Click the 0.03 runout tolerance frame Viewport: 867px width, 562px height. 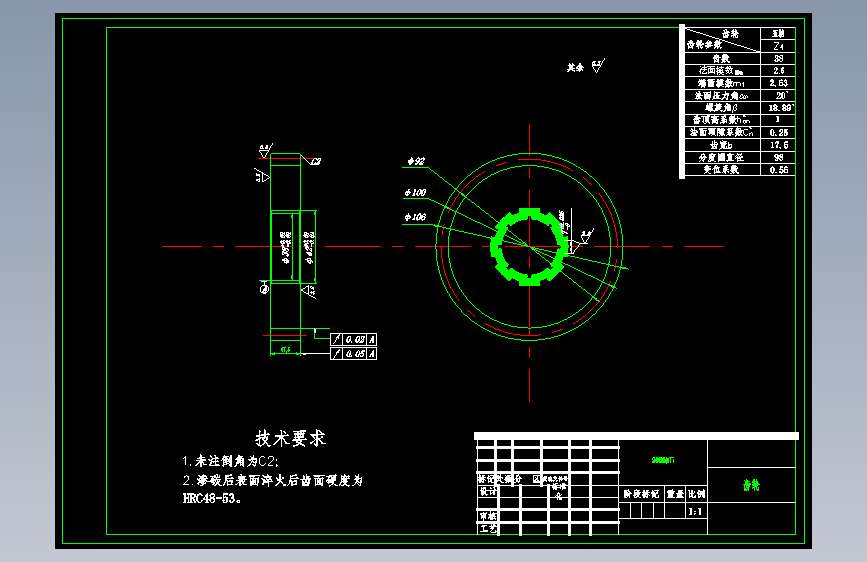(x=353, y=339)
